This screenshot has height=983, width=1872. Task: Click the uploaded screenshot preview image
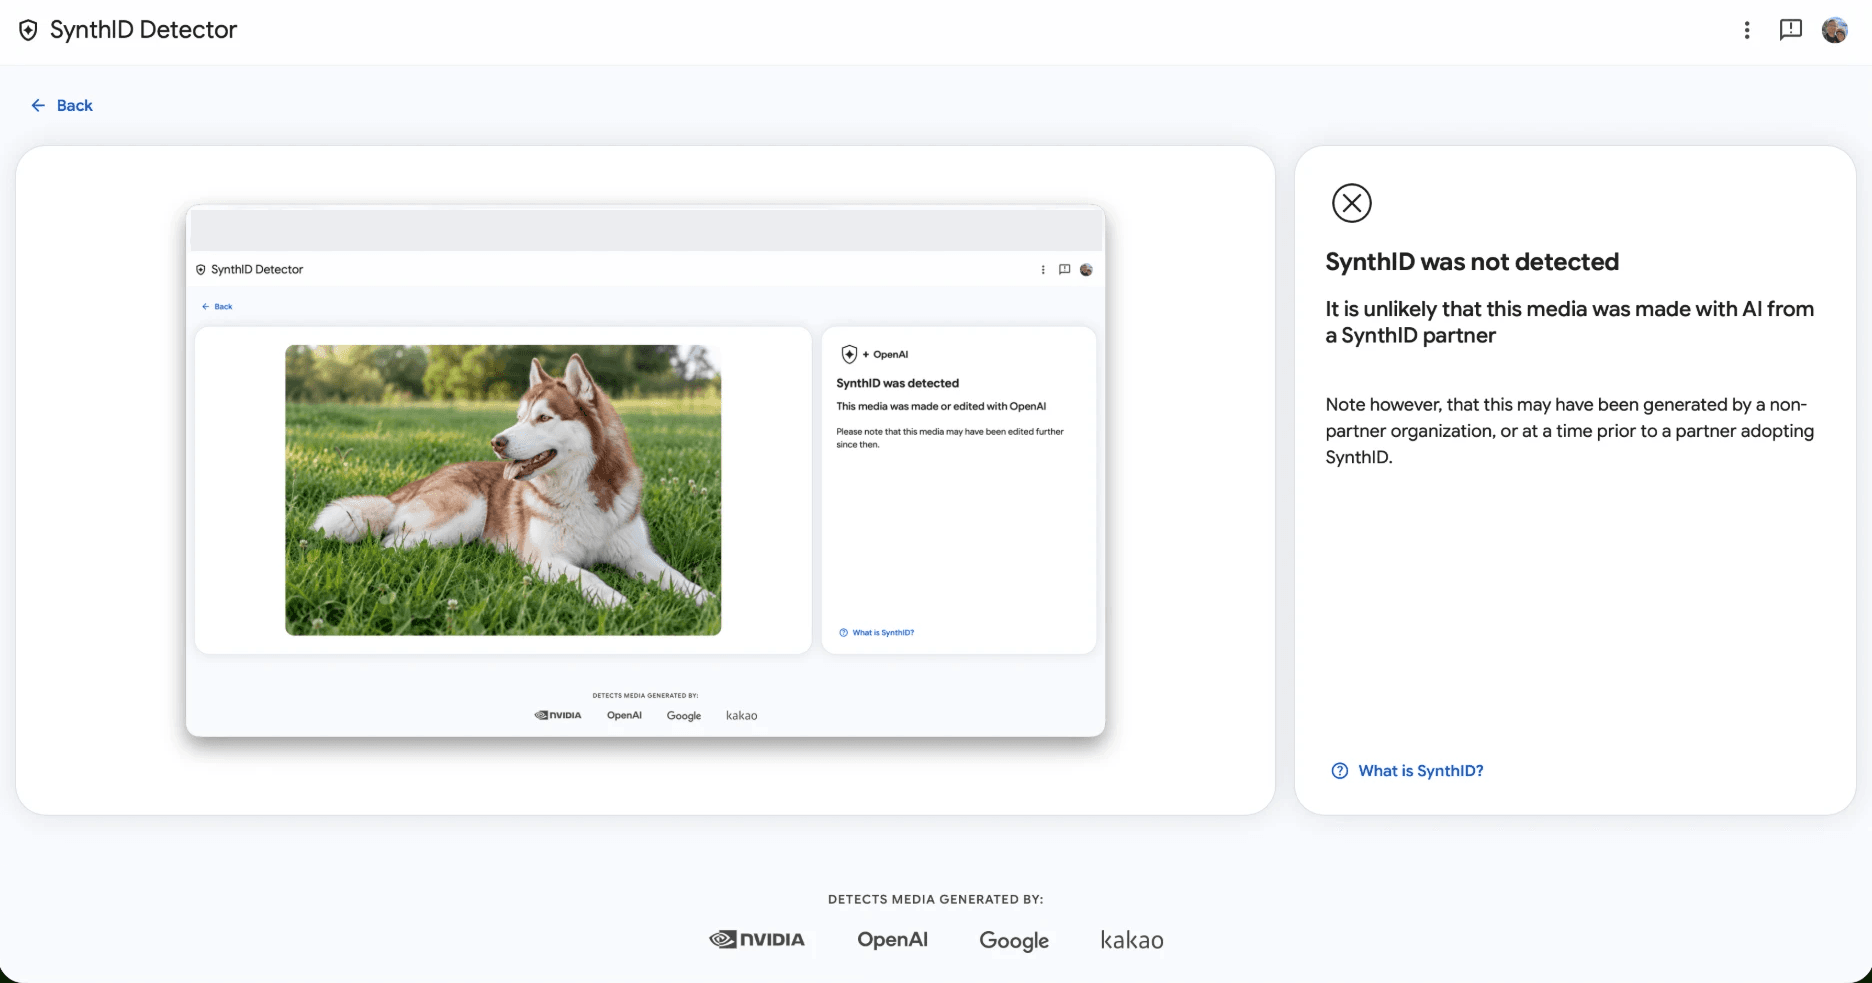pyautogui.click(x=646, y=471)
